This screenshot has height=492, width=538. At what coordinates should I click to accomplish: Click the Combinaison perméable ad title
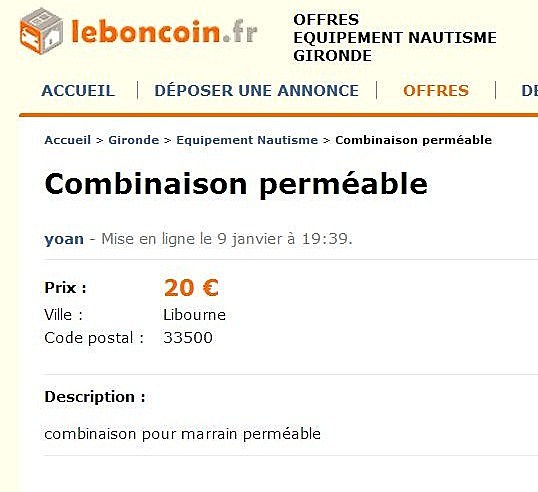click(236, 184)
